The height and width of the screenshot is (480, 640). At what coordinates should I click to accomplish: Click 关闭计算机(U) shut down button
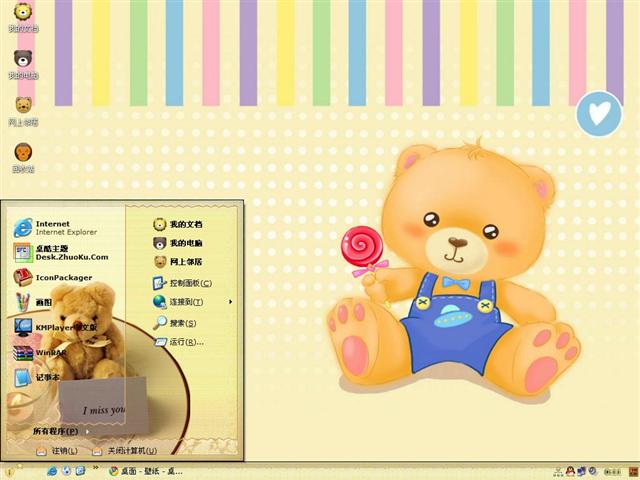[x=124, y=451]
